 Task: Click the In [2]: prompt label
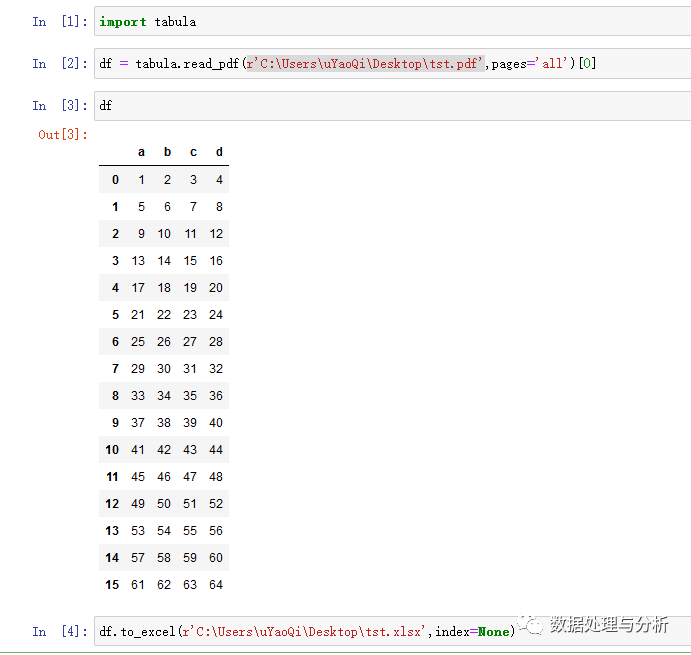[60, 63]
